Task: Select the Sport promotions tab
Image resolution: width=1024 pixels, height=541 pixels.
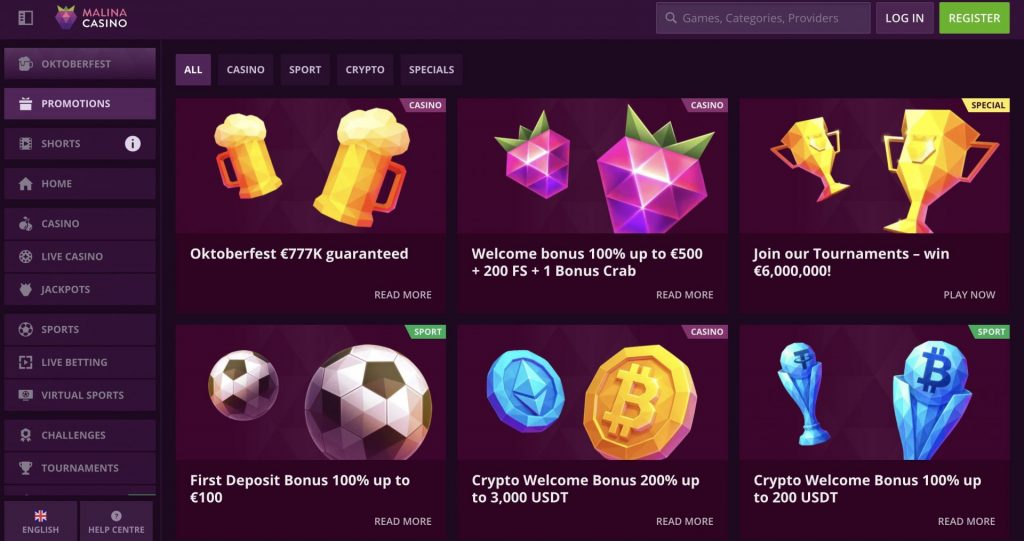Action: [x=305, y=70]
